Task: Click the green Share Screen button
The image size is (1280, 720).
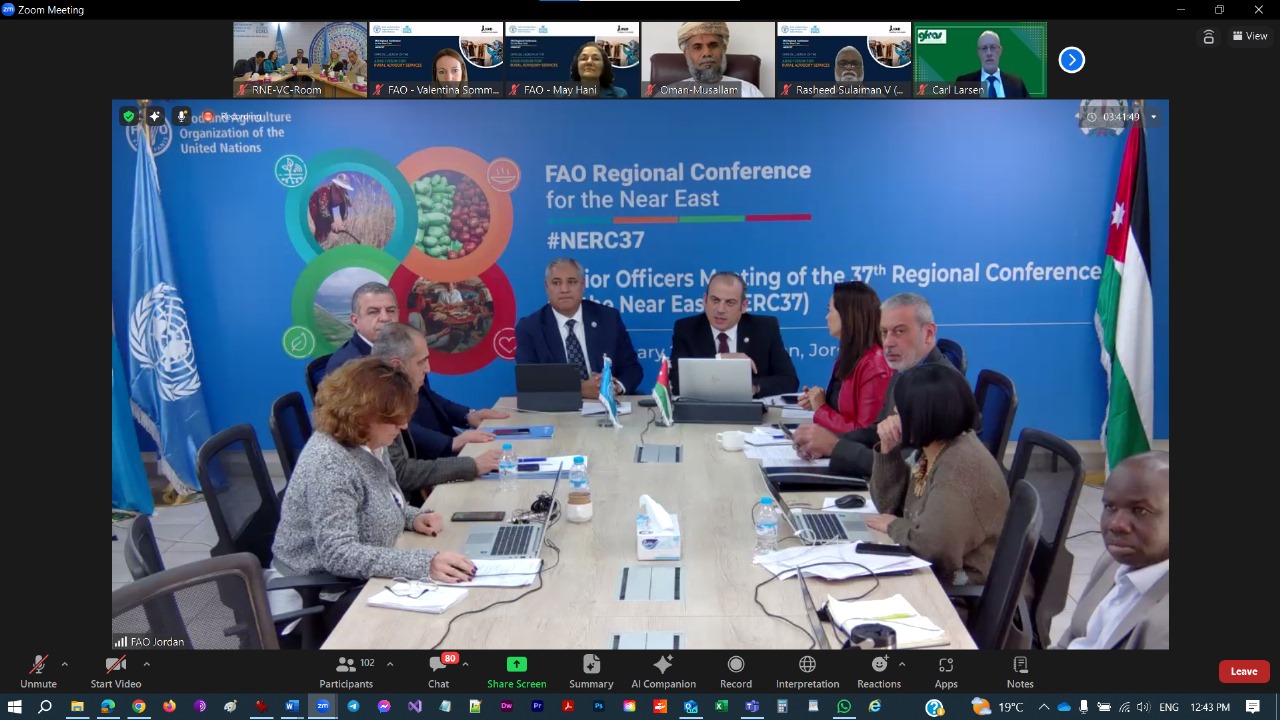Action: (516, 672)
